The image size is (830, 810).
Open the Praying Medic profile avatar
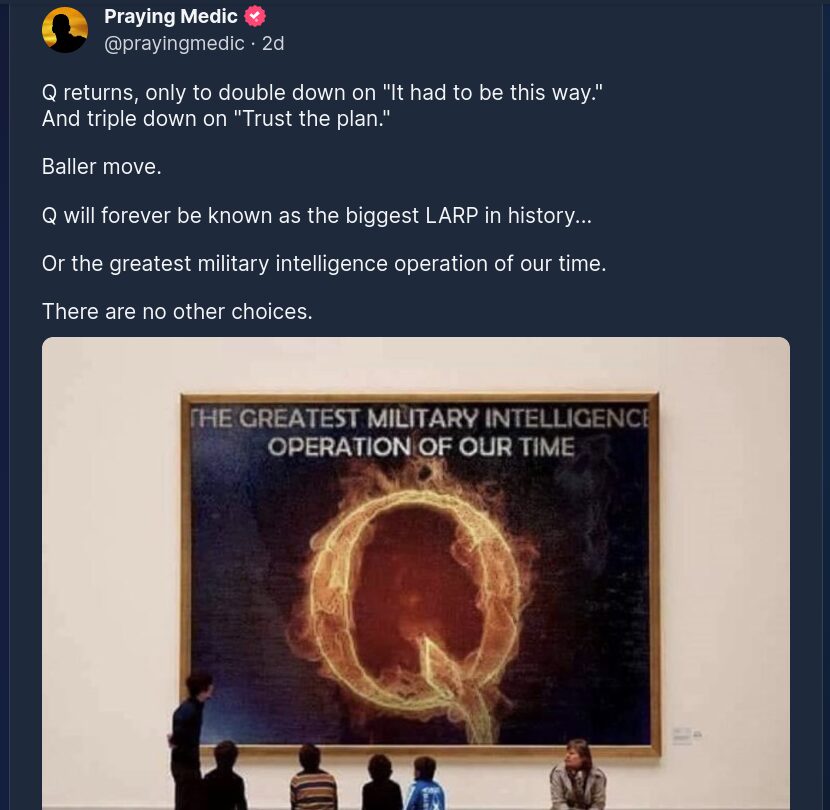(x=65, y=30)
